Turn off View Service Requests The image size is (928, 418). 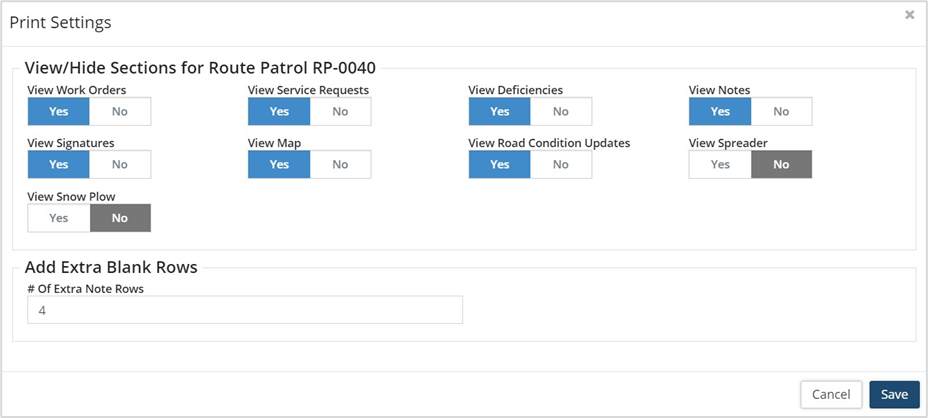(x=340, y=111)
